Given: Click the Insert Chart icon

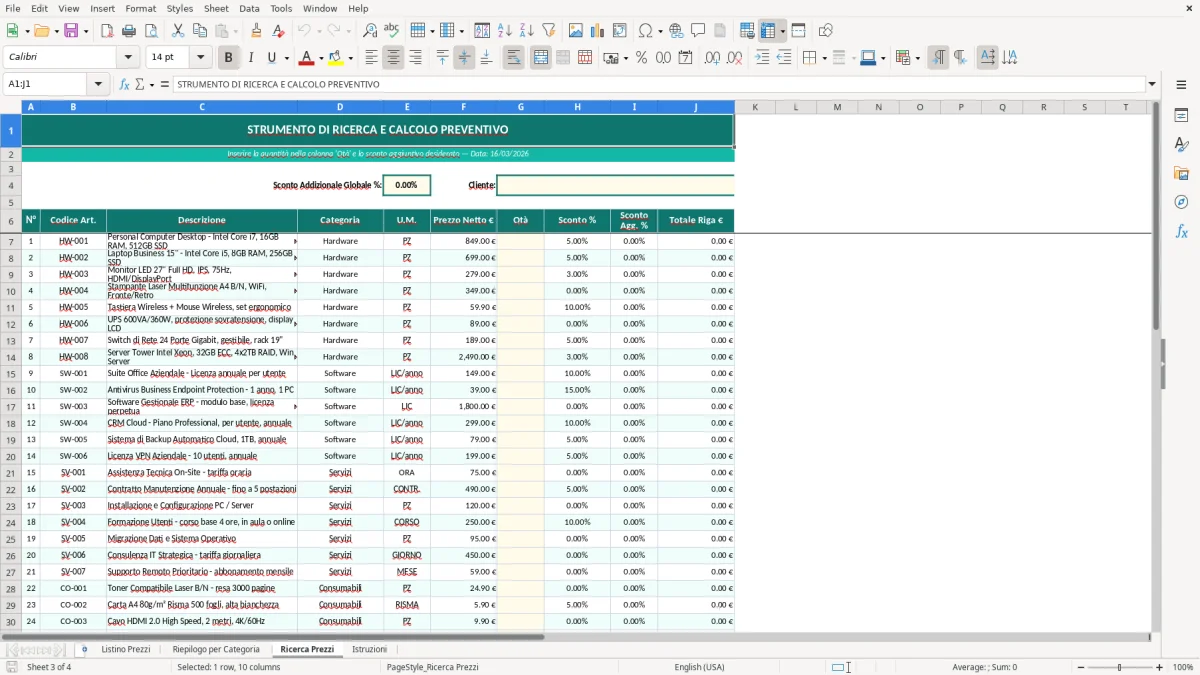Looking at the screenshot, I should click(x=598, y=31).
